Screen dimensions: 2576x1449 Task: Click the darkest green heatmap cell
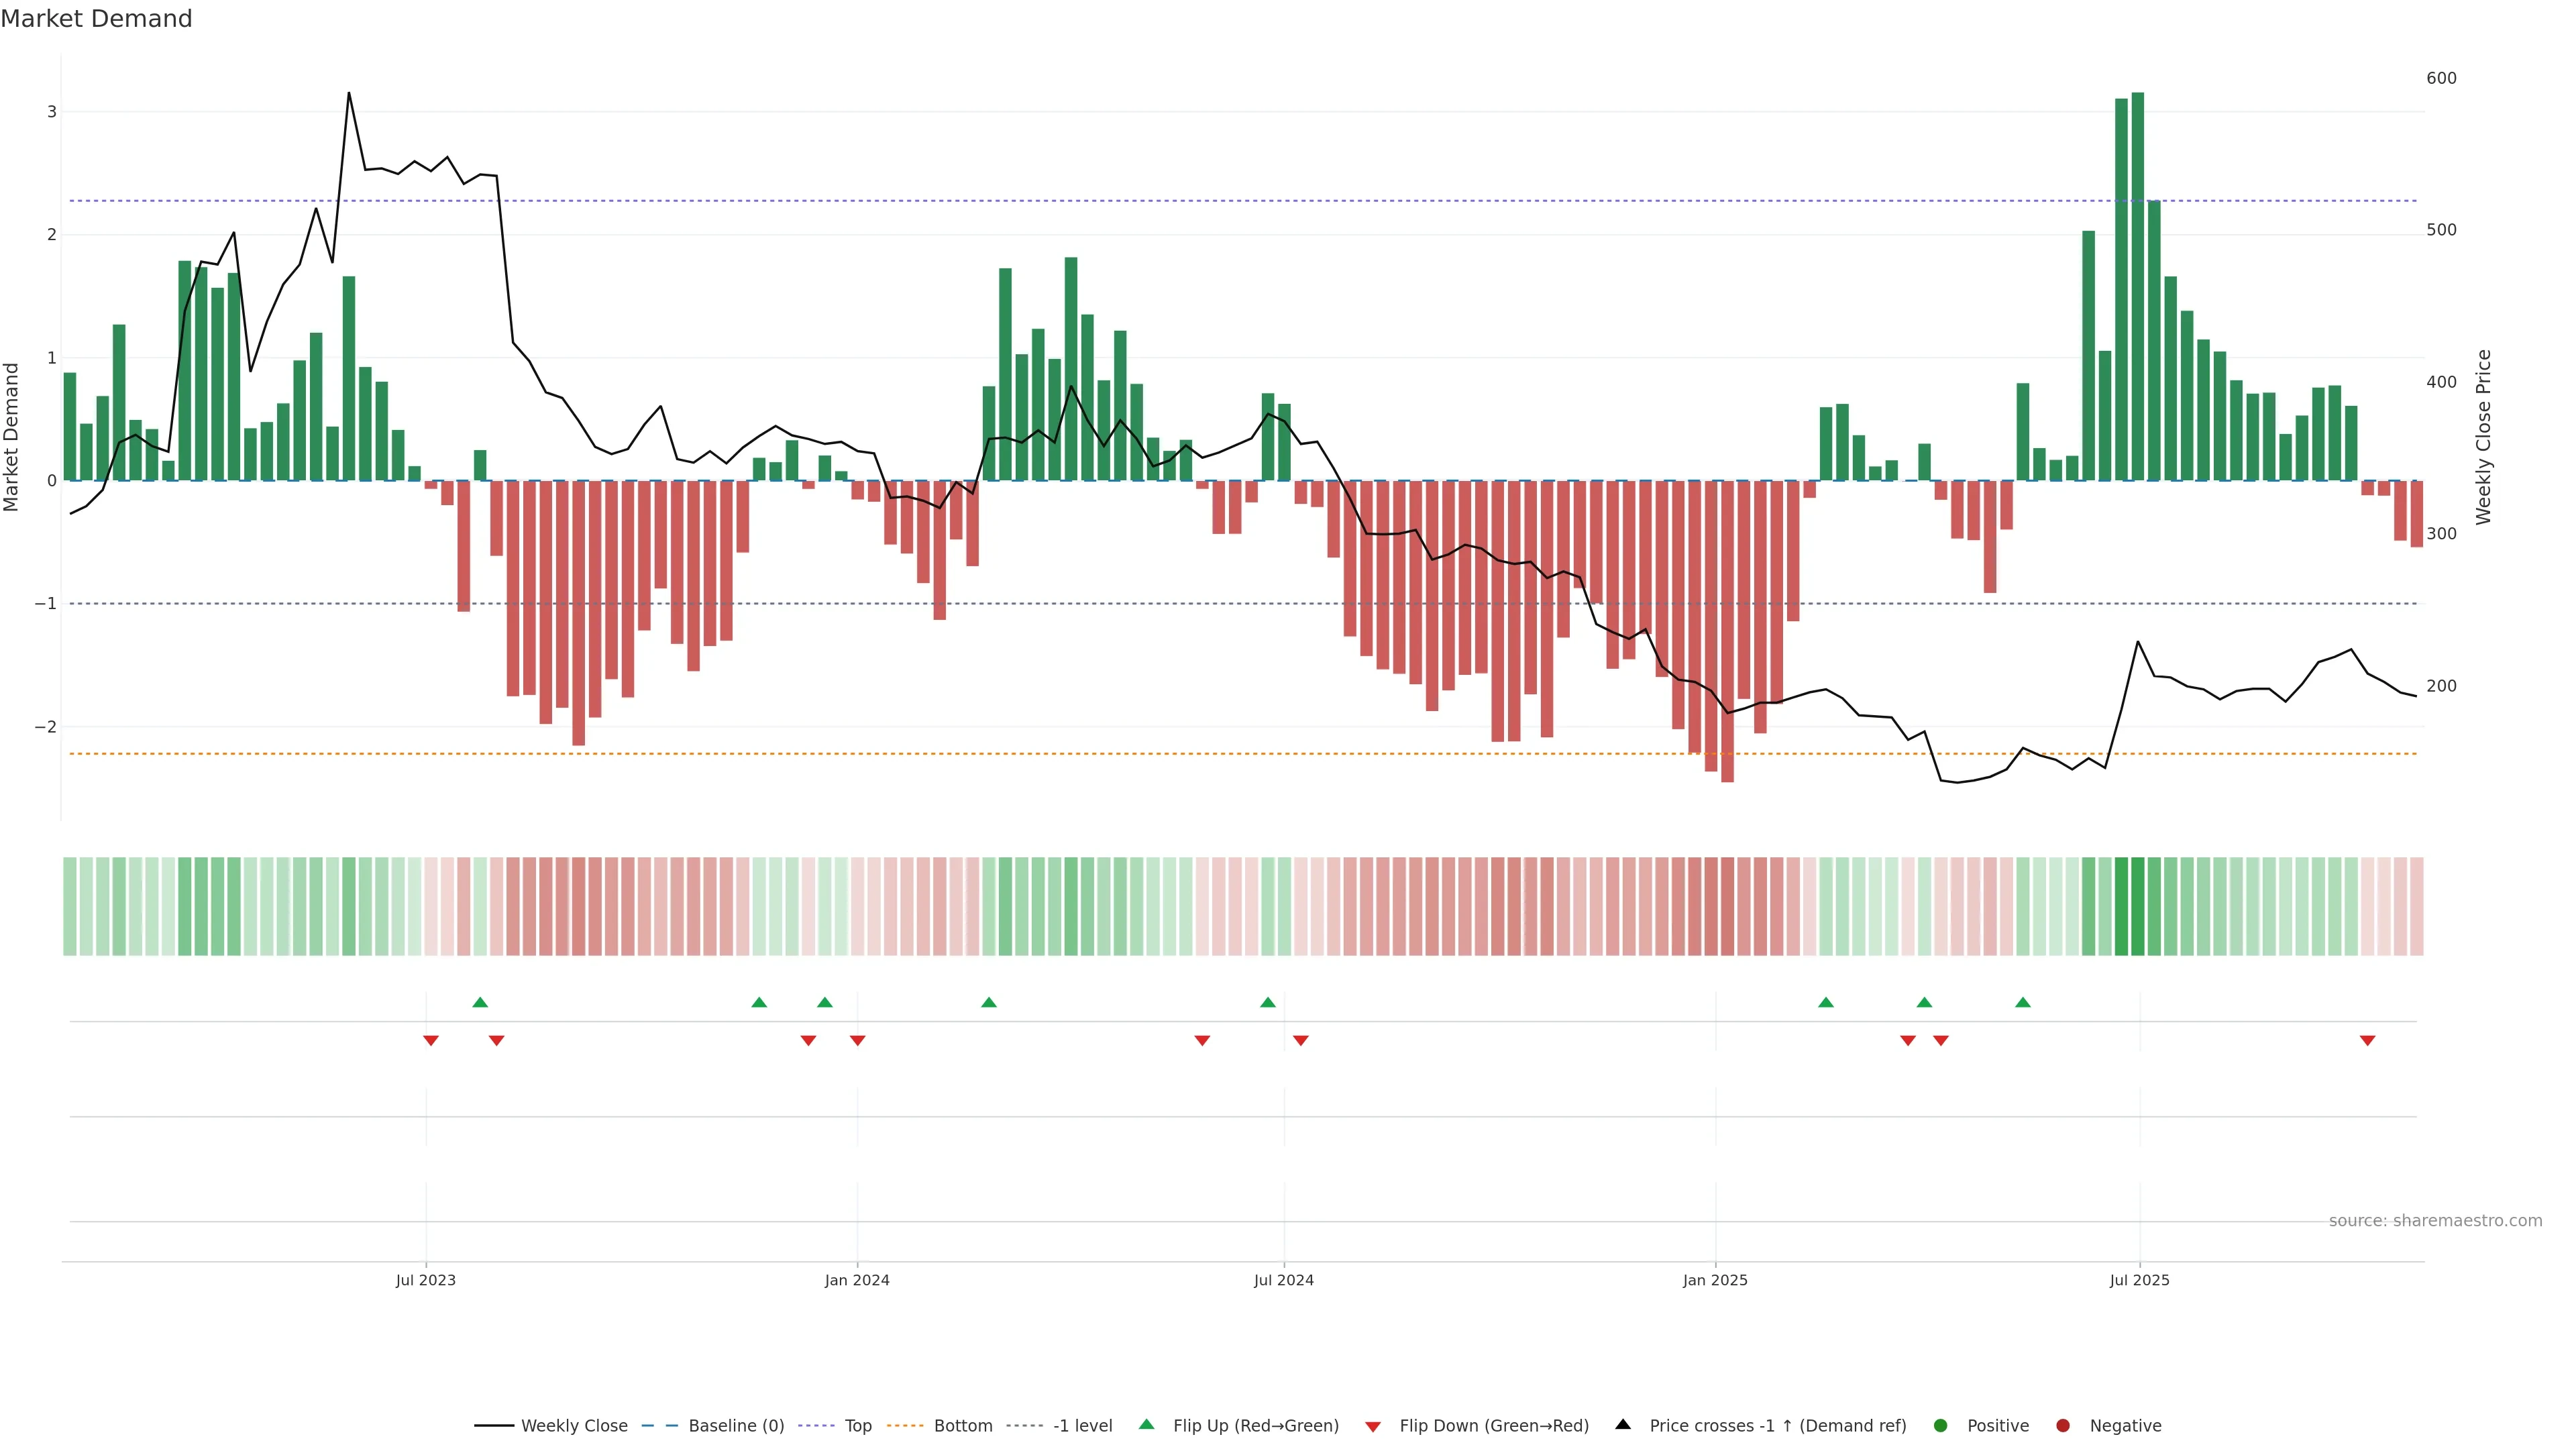pyautogui.click(x=2138, y=906)
